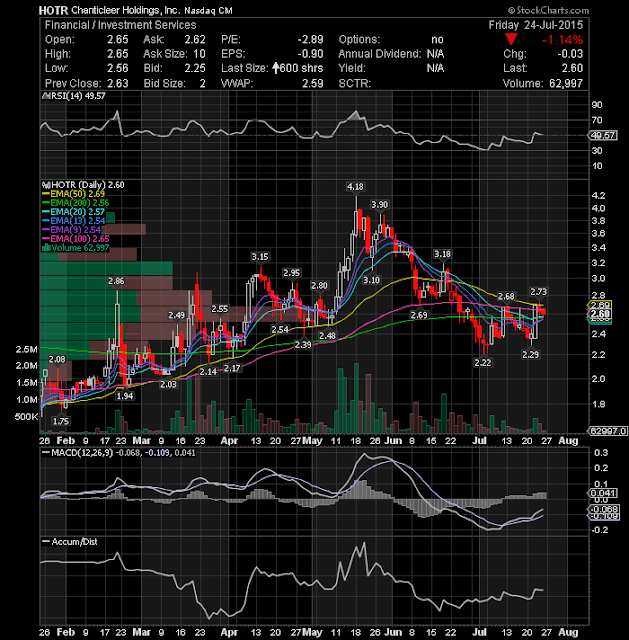The image size is (629, 640).
Task: Click the EMA(13) 2.54 legend entry
Action: click(73, 221)
